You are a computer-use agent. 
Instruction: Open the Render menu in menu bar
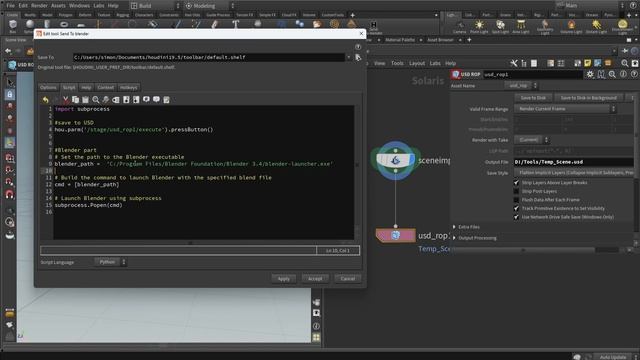(39, 6)
